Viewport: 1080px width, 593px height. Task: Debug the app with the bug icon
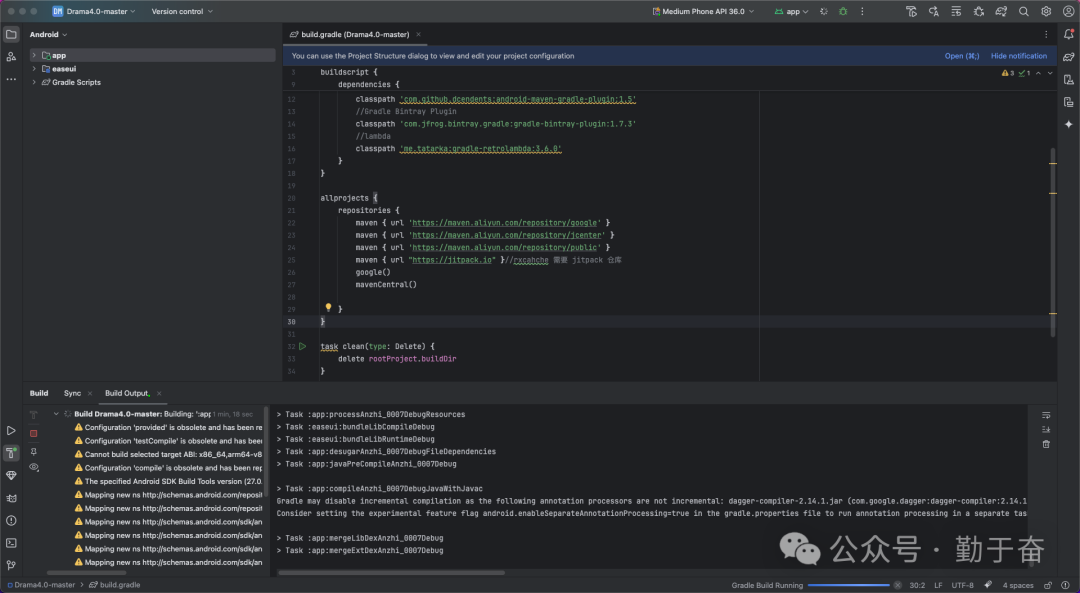point(843,12)
